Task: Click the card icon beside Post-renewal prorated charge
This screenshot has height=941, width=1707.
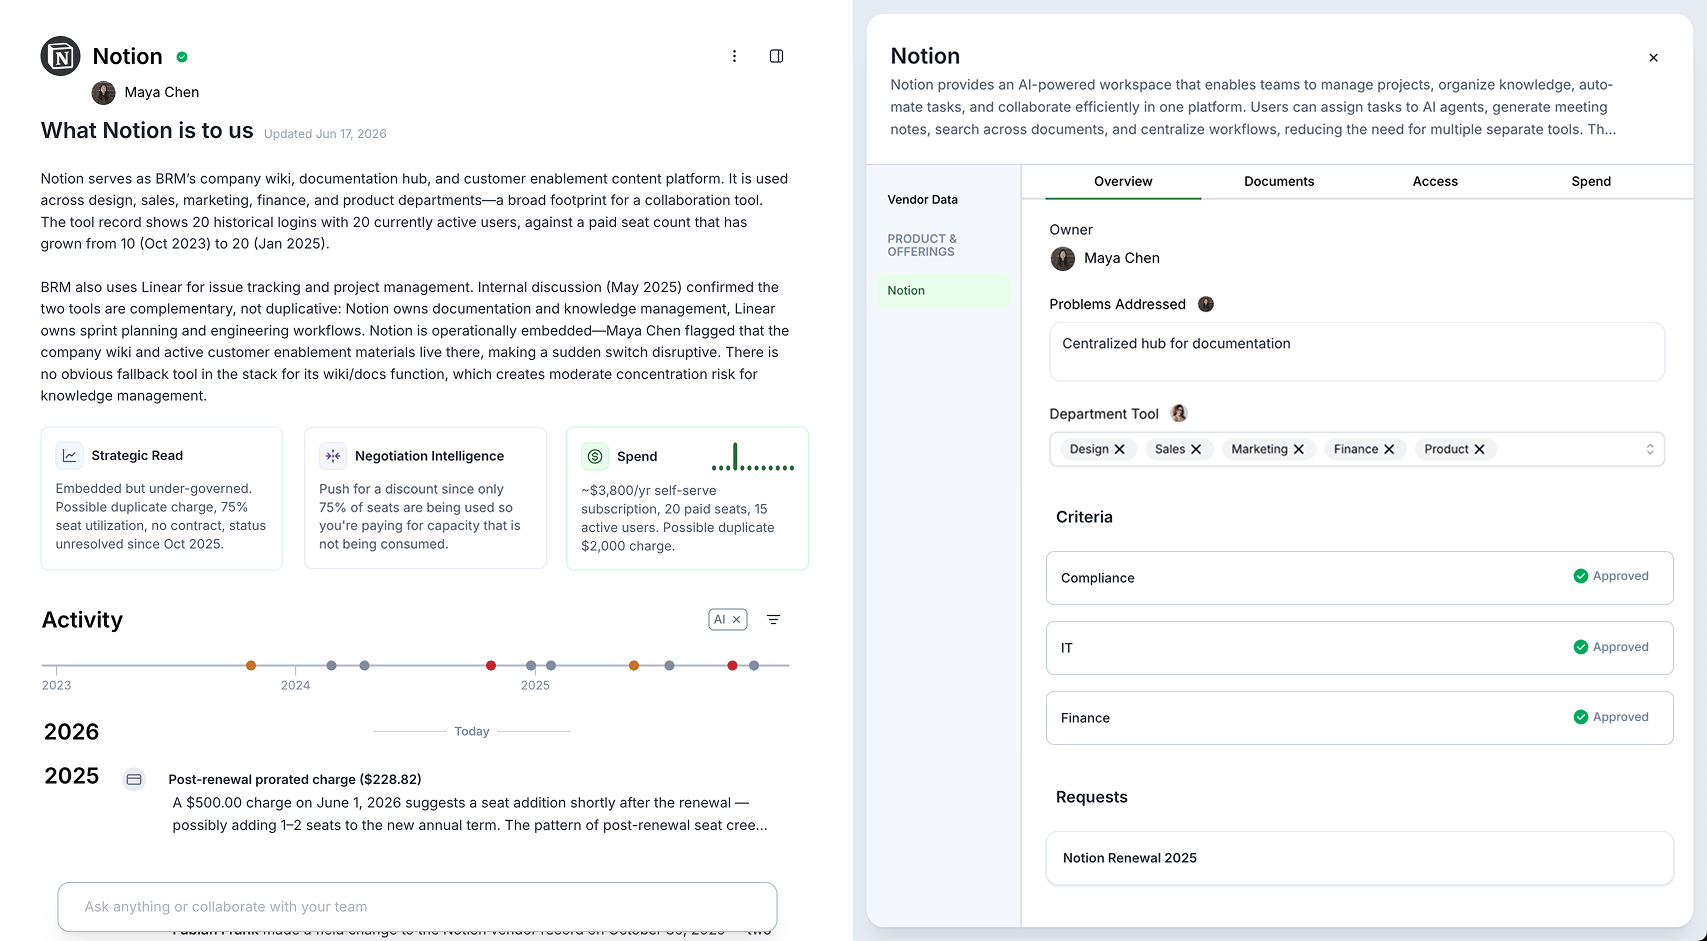Action: (134, 779)
